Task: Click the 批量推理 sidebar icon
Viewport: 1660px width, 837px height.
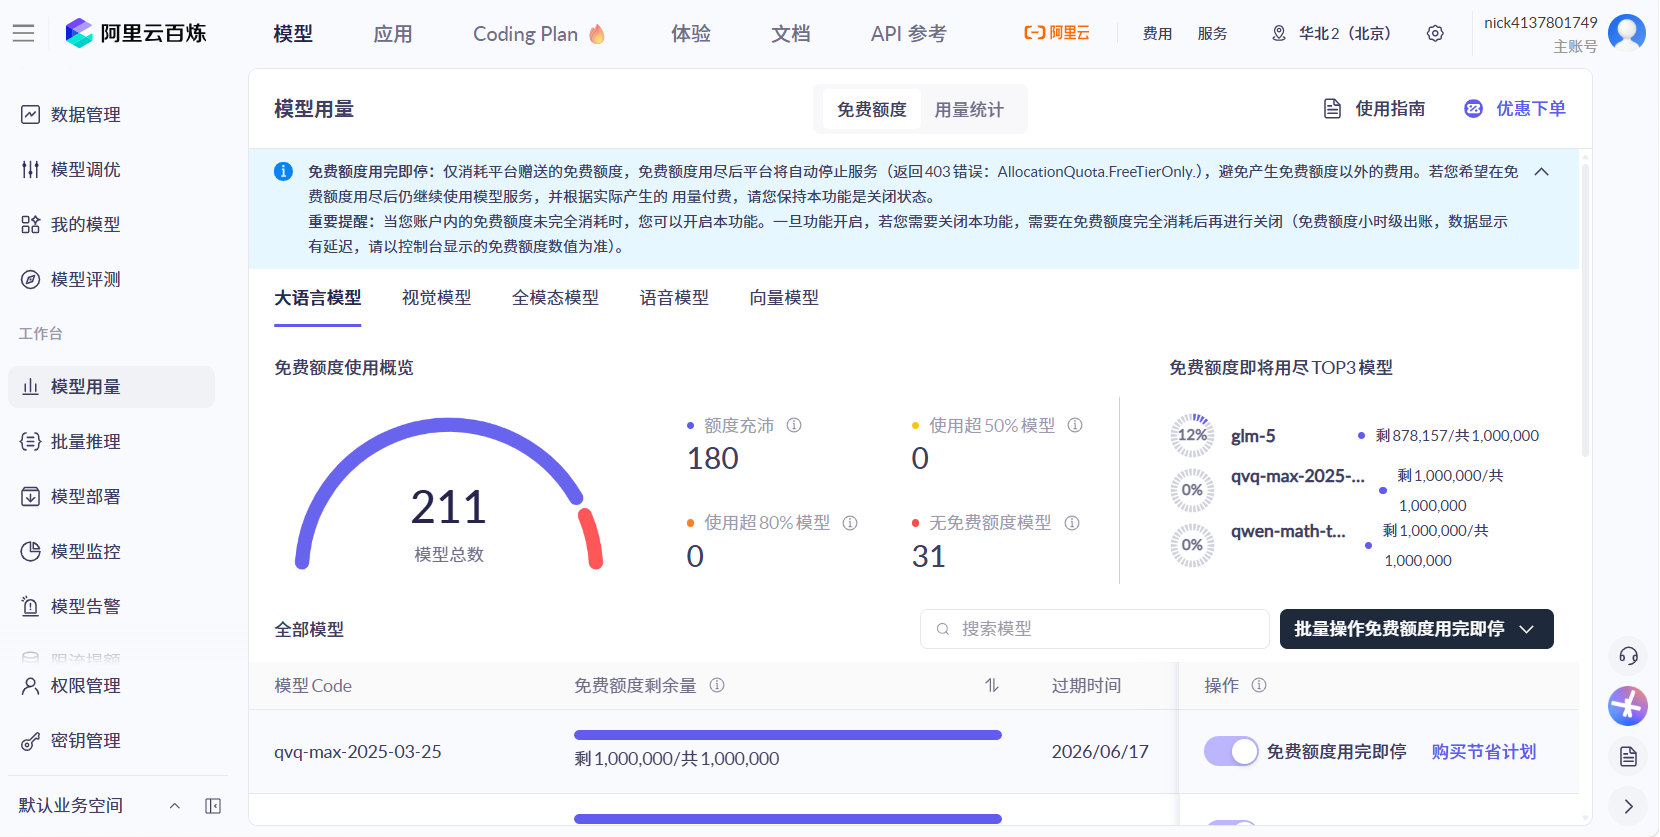Action: click(31, 442)
